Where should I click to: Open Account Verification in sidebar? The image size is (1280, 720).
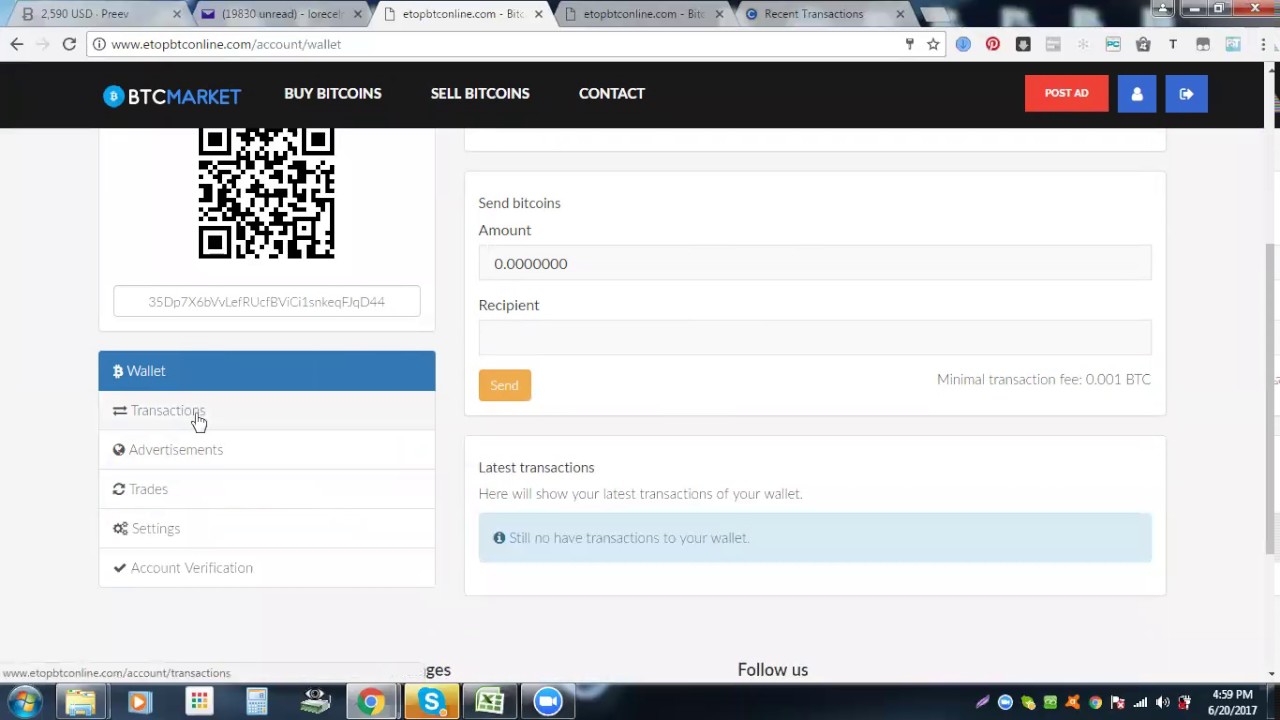click(x=267, y=568)
